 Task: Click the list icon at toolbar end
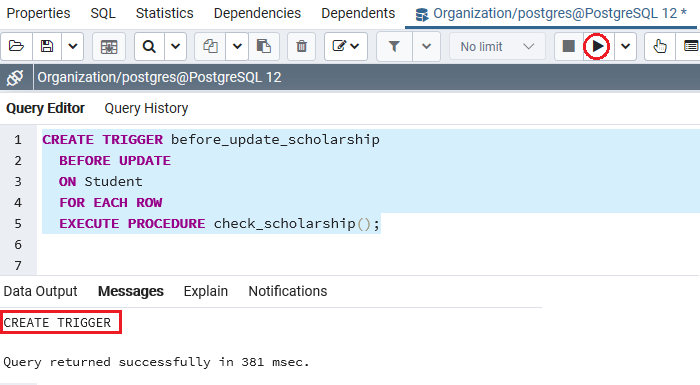pos(690,46)
